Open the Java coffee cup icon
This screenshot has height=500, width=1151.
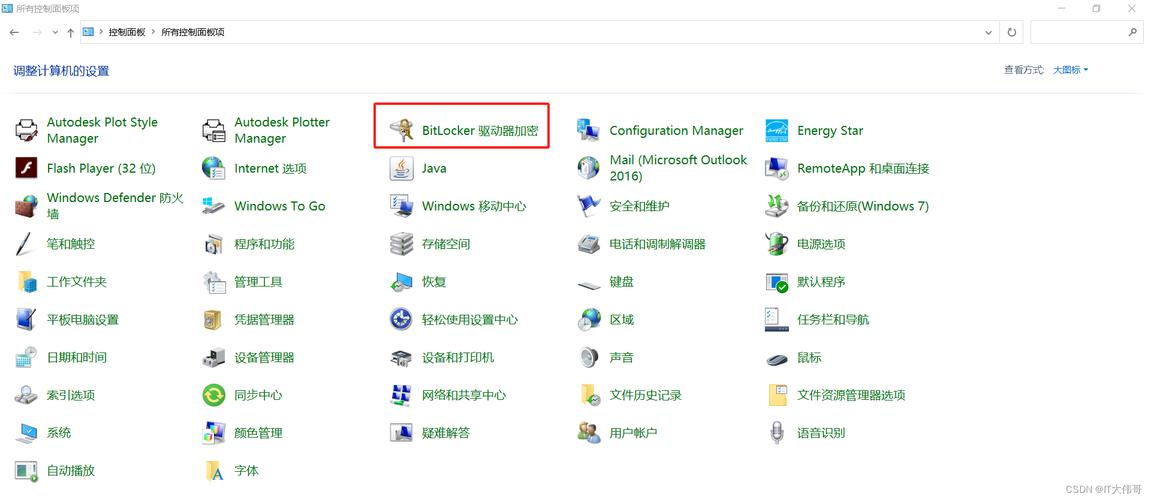tap(402, 168)
